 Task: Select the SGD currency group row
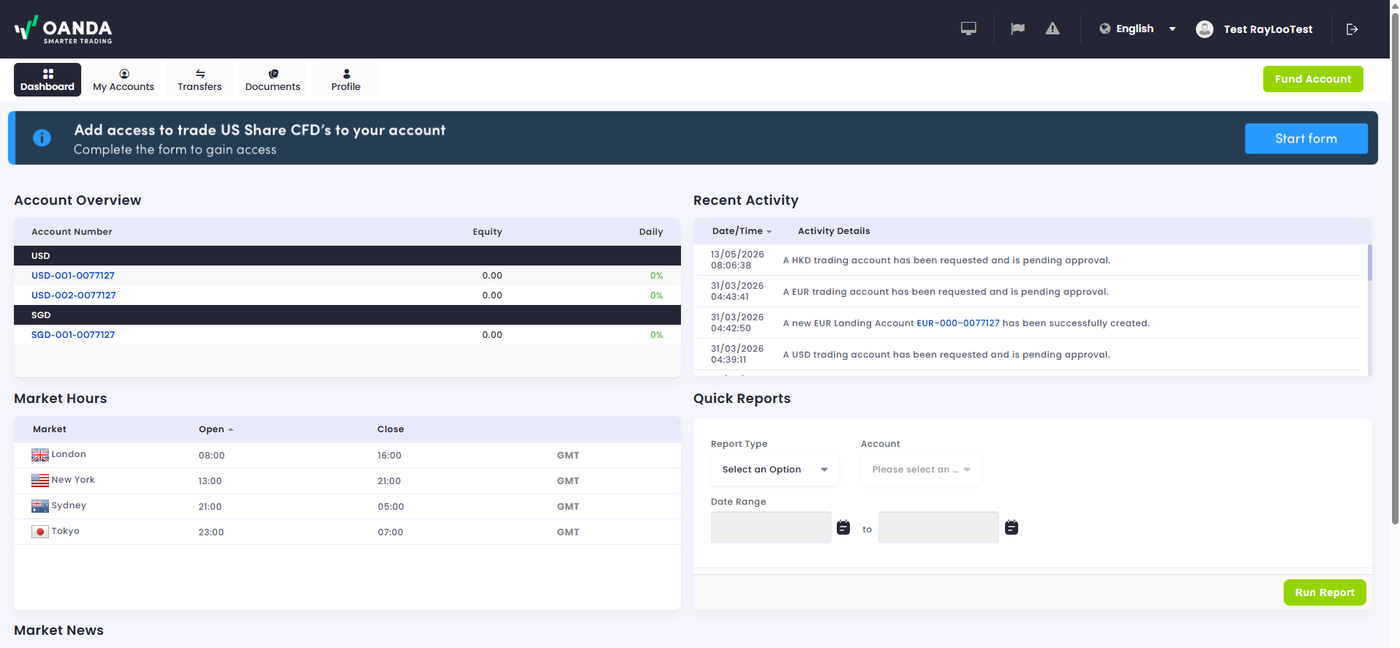347,315
